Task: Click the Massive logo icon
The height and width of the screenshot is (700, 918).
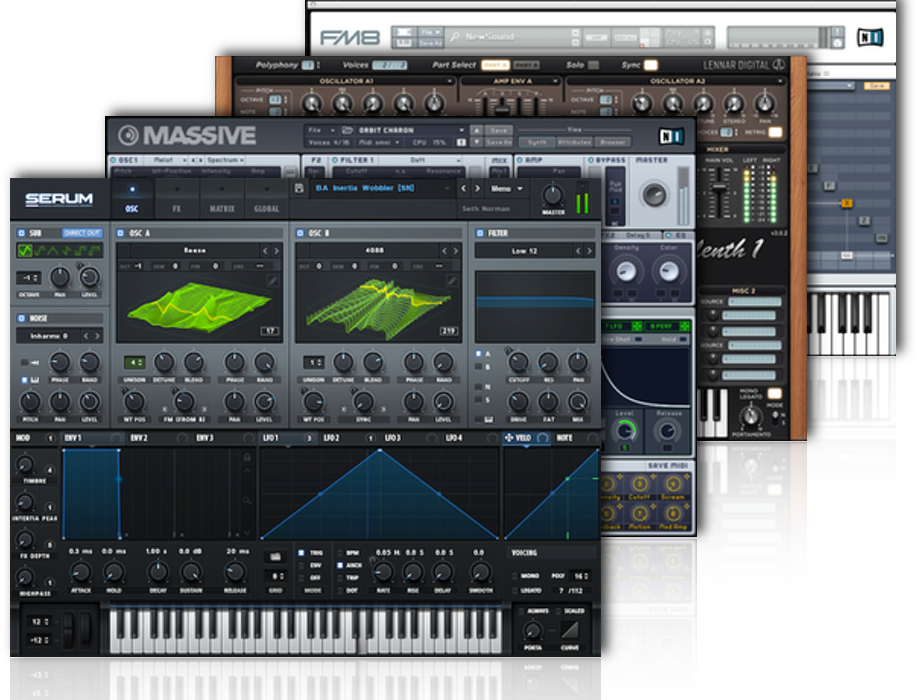Action: (x=128, y=136)
